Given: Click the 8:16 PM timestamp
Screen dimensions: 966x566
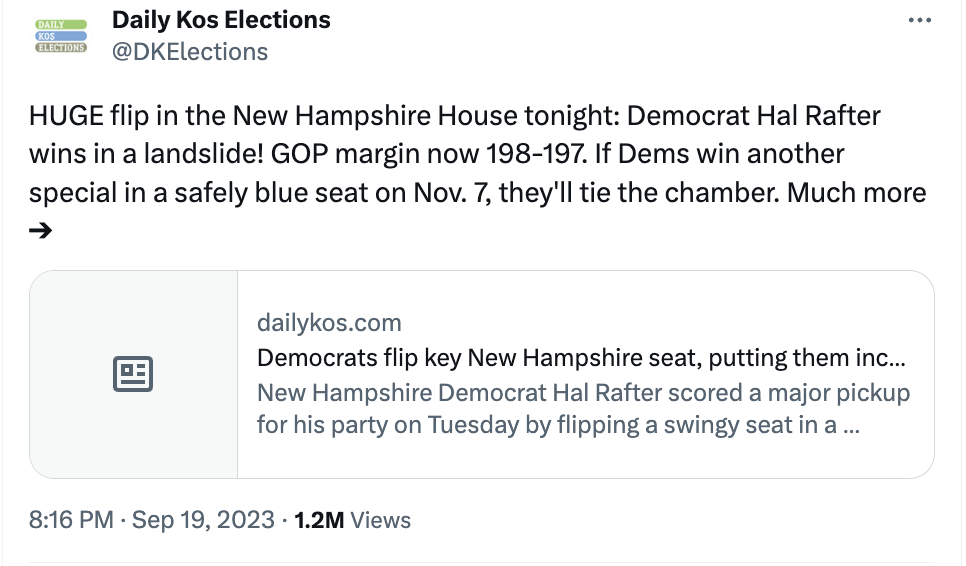Looking at the screenshot, I should click(70, 520).
